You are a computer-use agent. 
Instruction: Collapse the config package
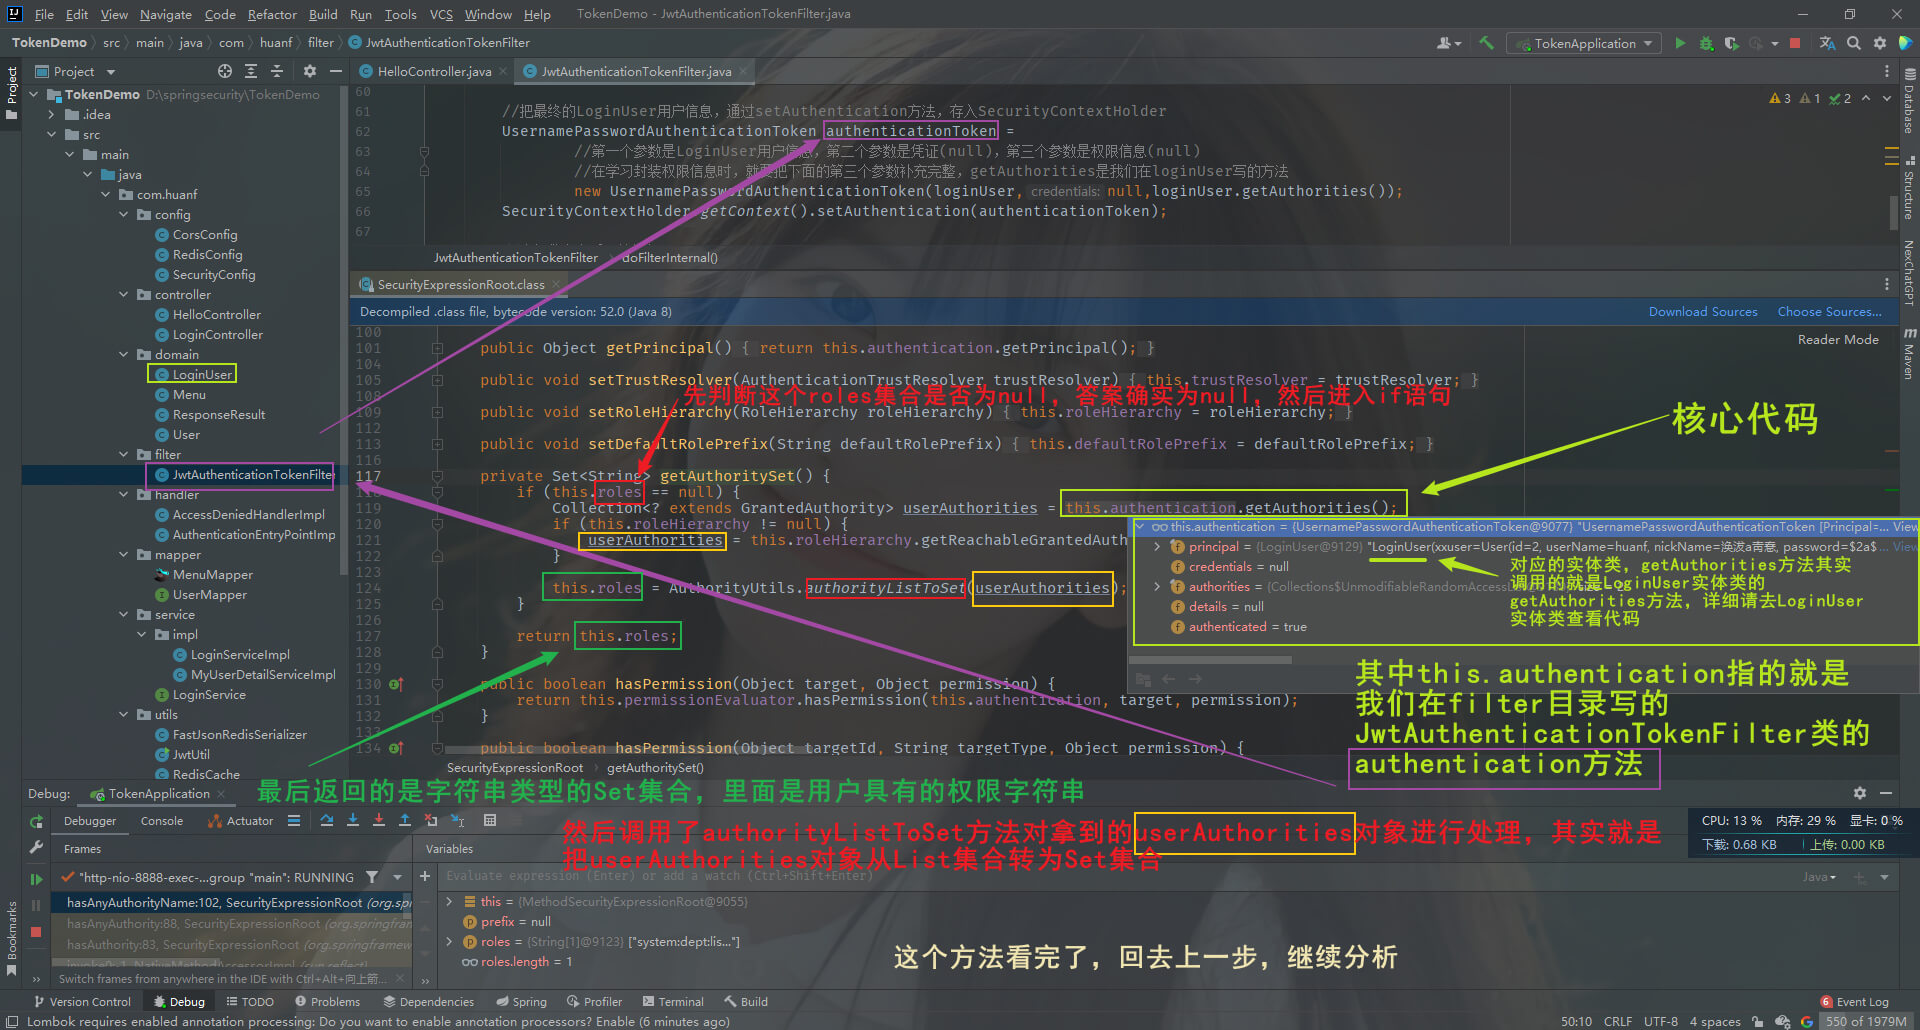point(124,214)
